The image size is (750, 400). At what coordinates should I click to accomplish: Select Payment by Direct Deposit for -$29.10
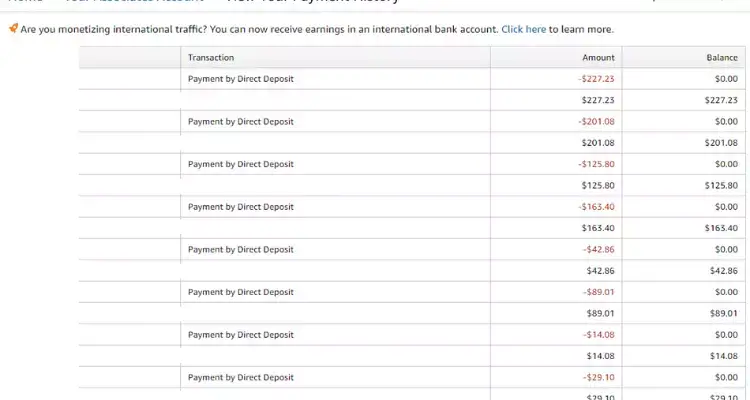[x=241, y=377]
